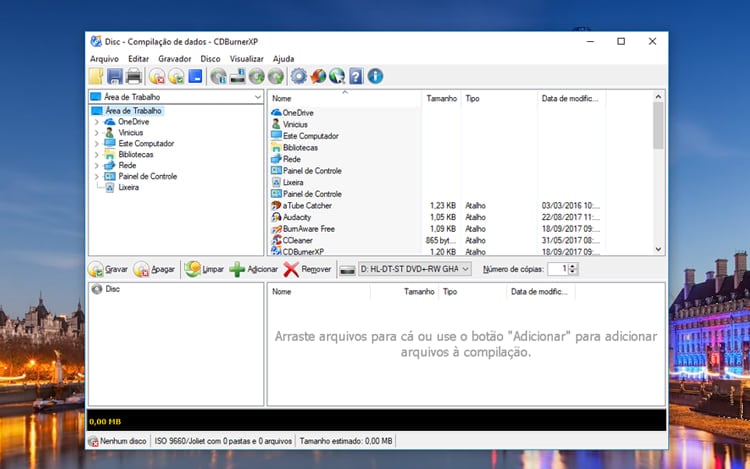Click the help question mark icon
Screen dimensions: 750x469
pos(356,76)
